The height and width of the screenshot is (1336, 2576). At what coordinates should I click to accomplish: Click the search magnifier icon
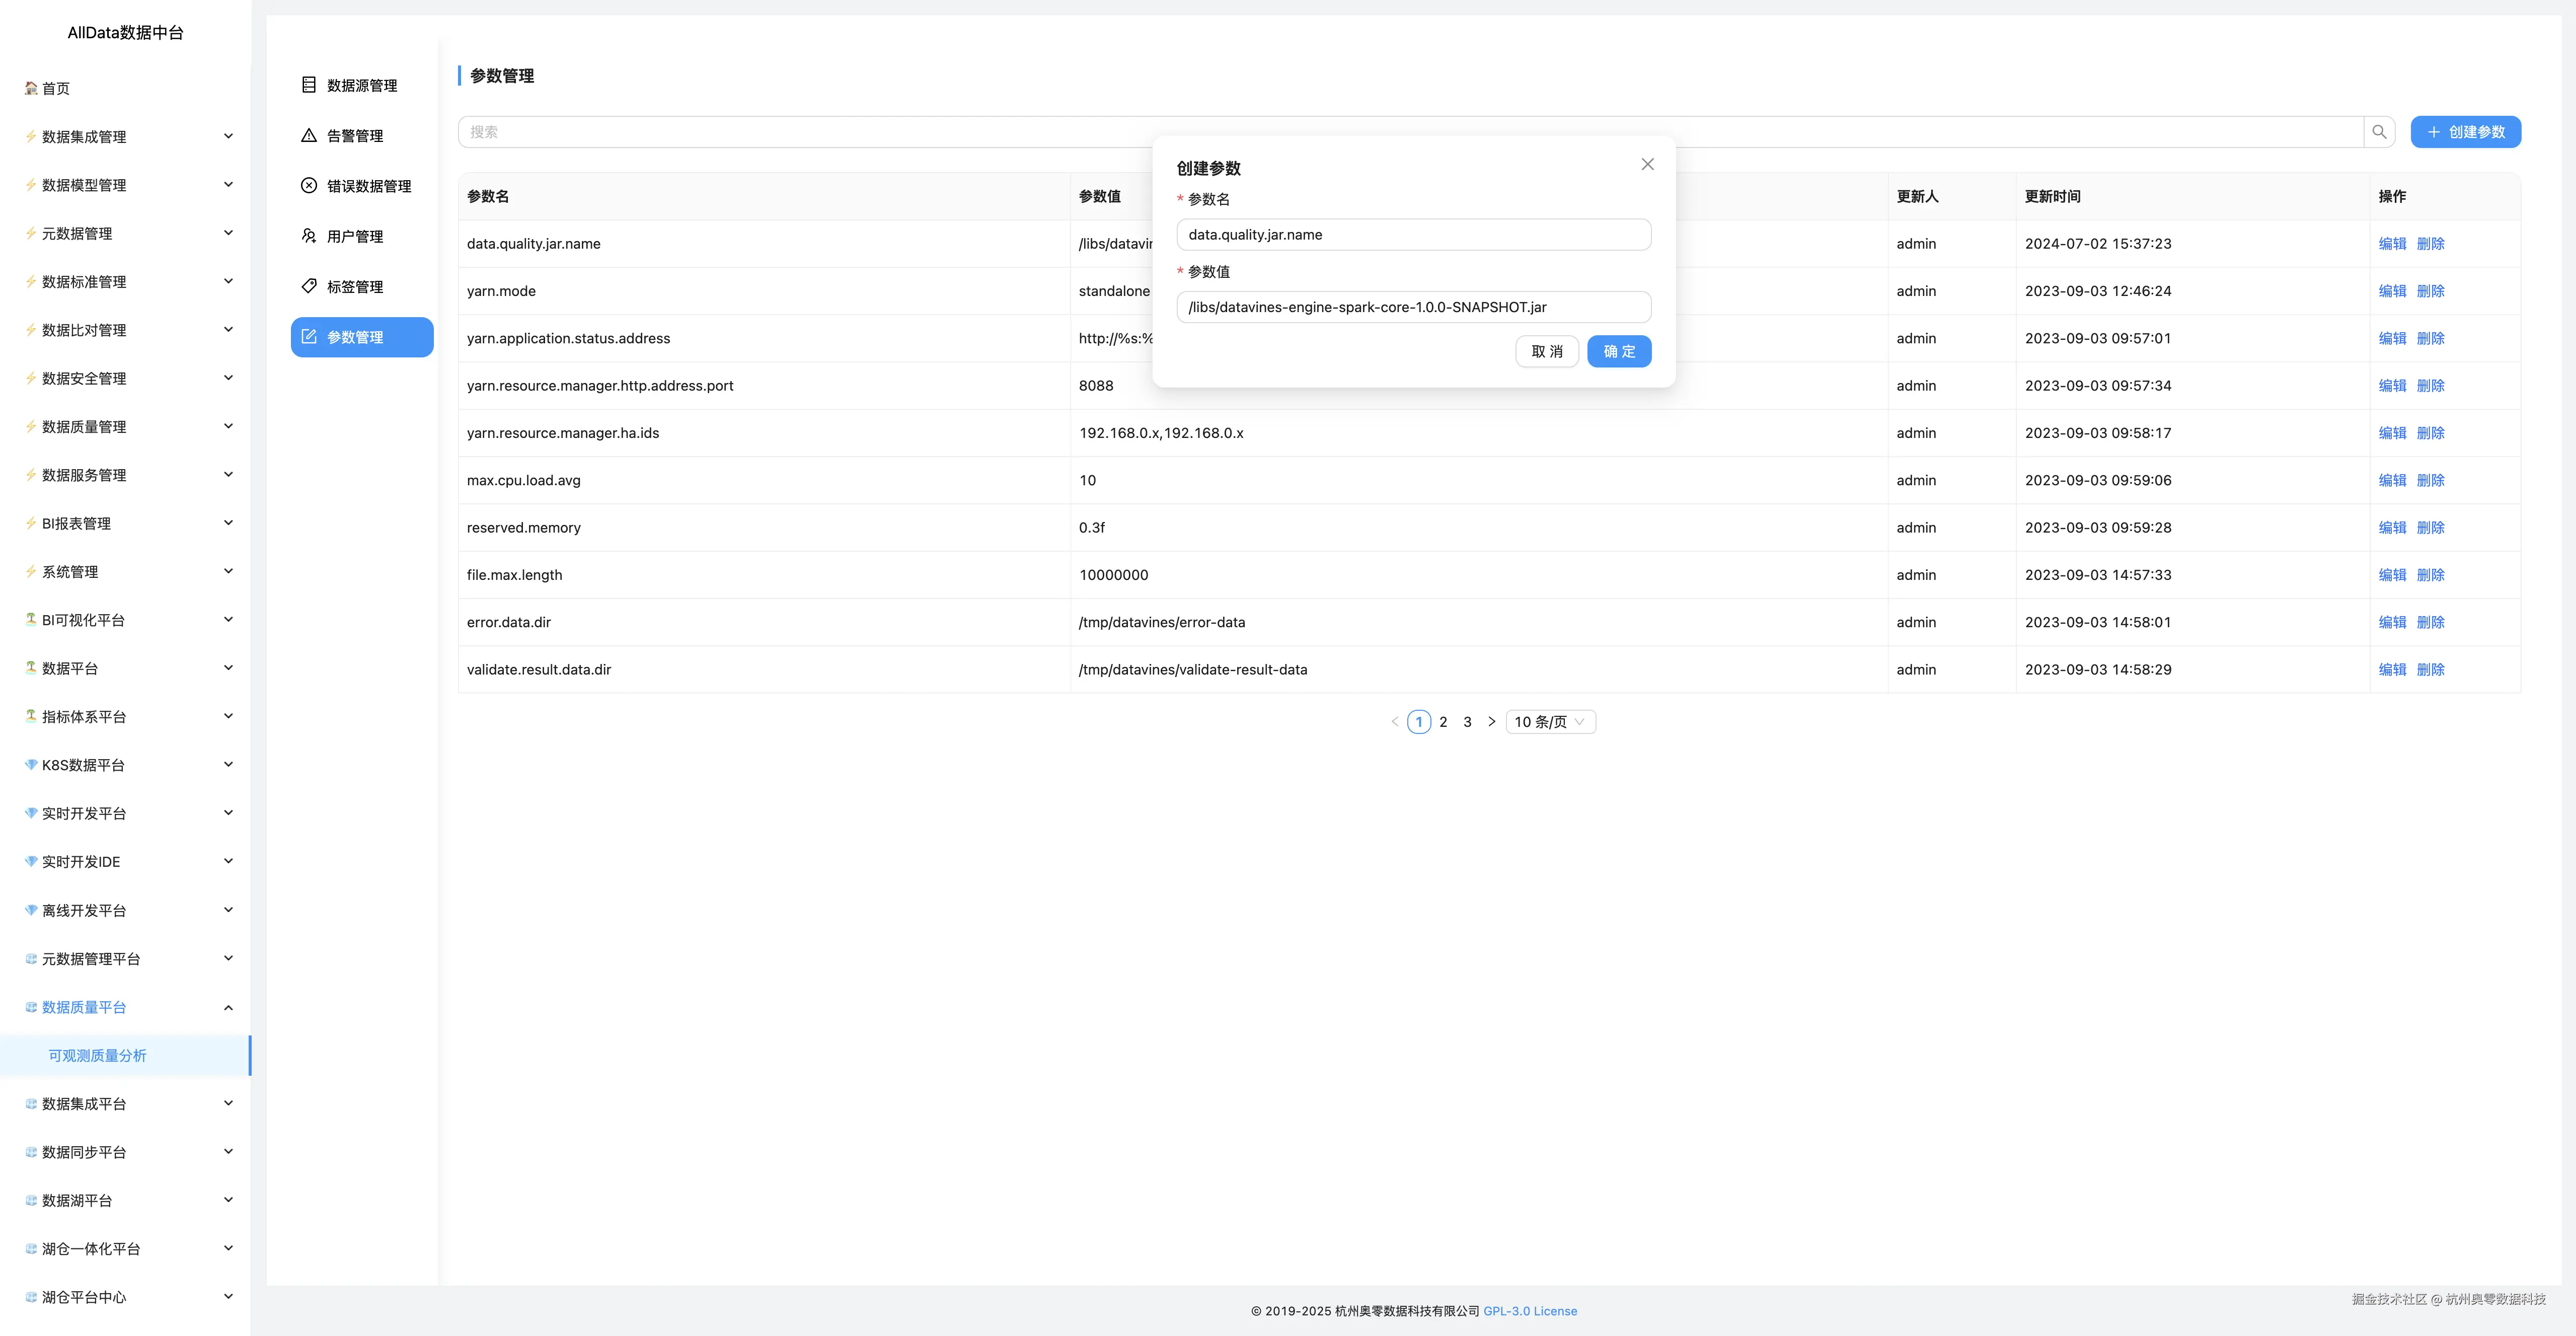coord(2379,132)
